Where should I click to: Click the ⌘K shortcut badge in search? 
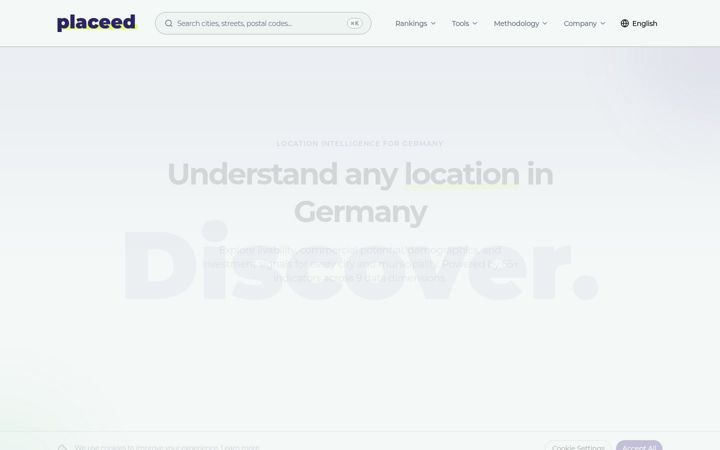point(354,23)
